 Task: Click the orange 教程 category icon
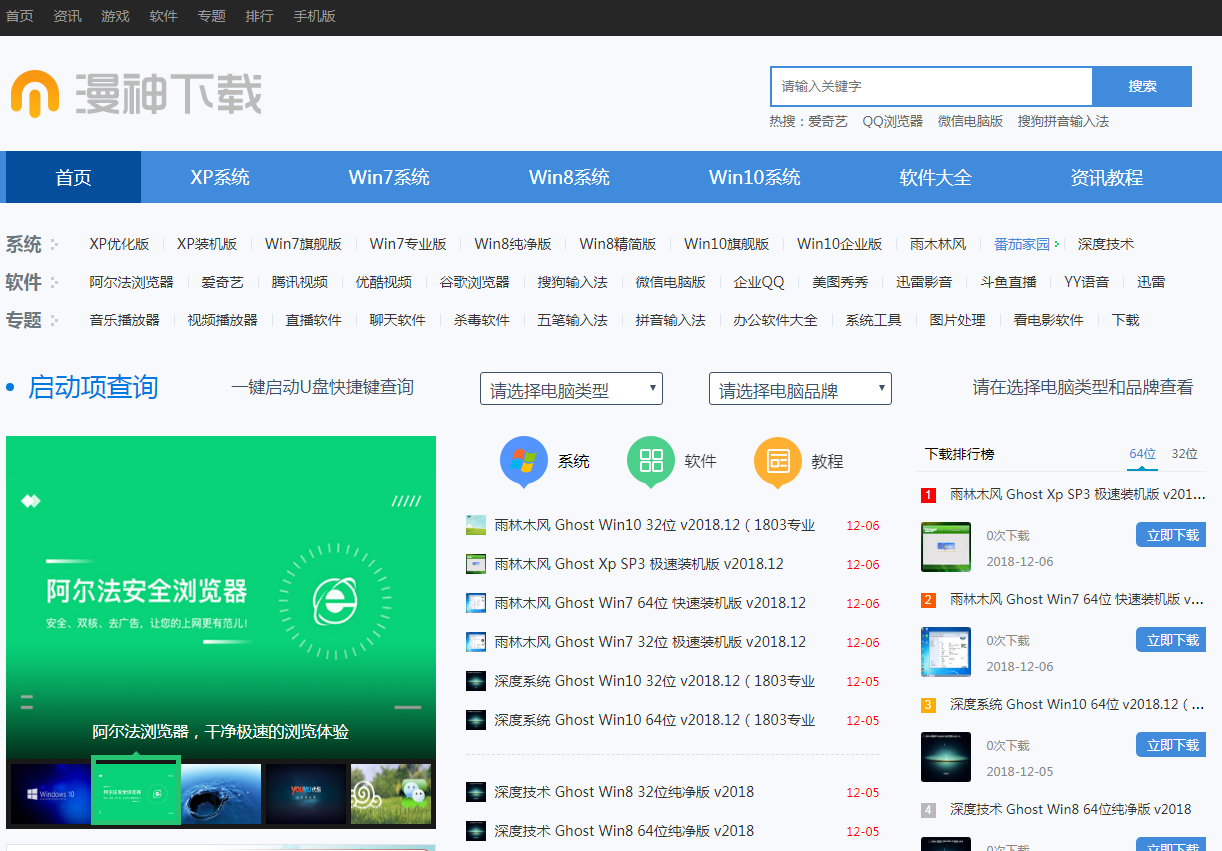[778, 461]
